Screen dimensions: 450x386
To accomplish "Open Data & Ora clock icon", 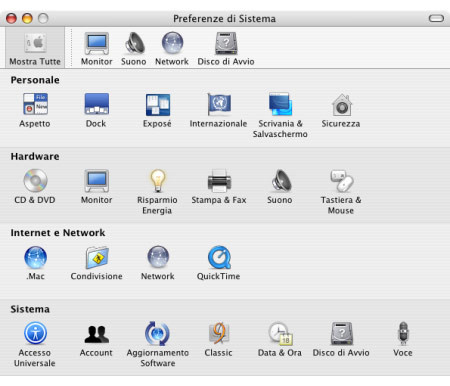I will click(x=280, y=333).
